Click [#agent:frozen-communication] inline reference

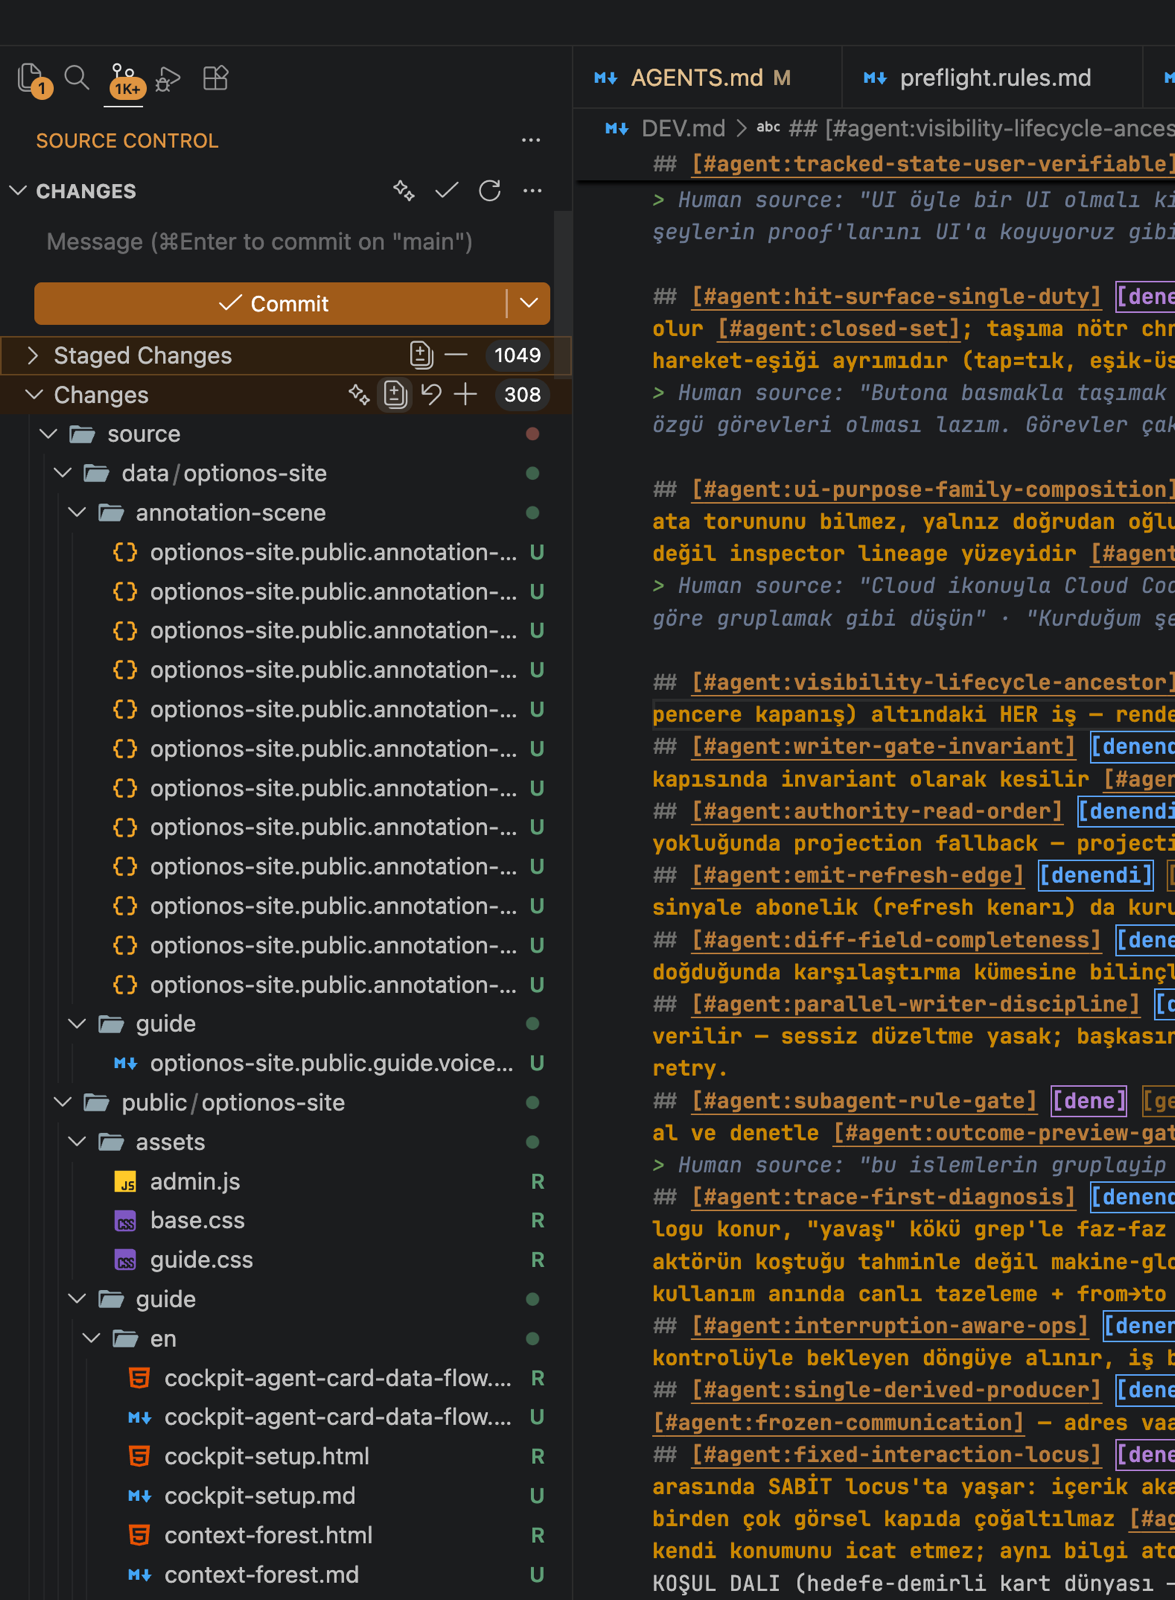pos(838,1422)
